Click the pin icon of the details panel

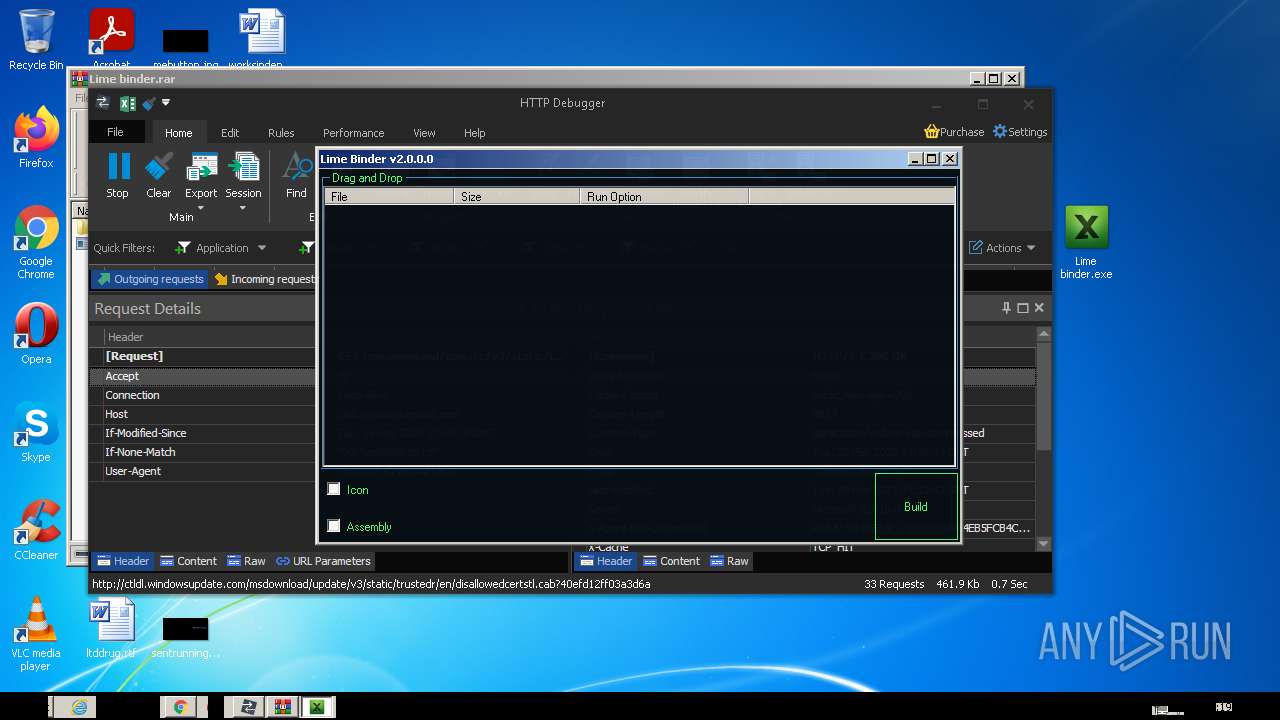click(x=1006, y=308)
